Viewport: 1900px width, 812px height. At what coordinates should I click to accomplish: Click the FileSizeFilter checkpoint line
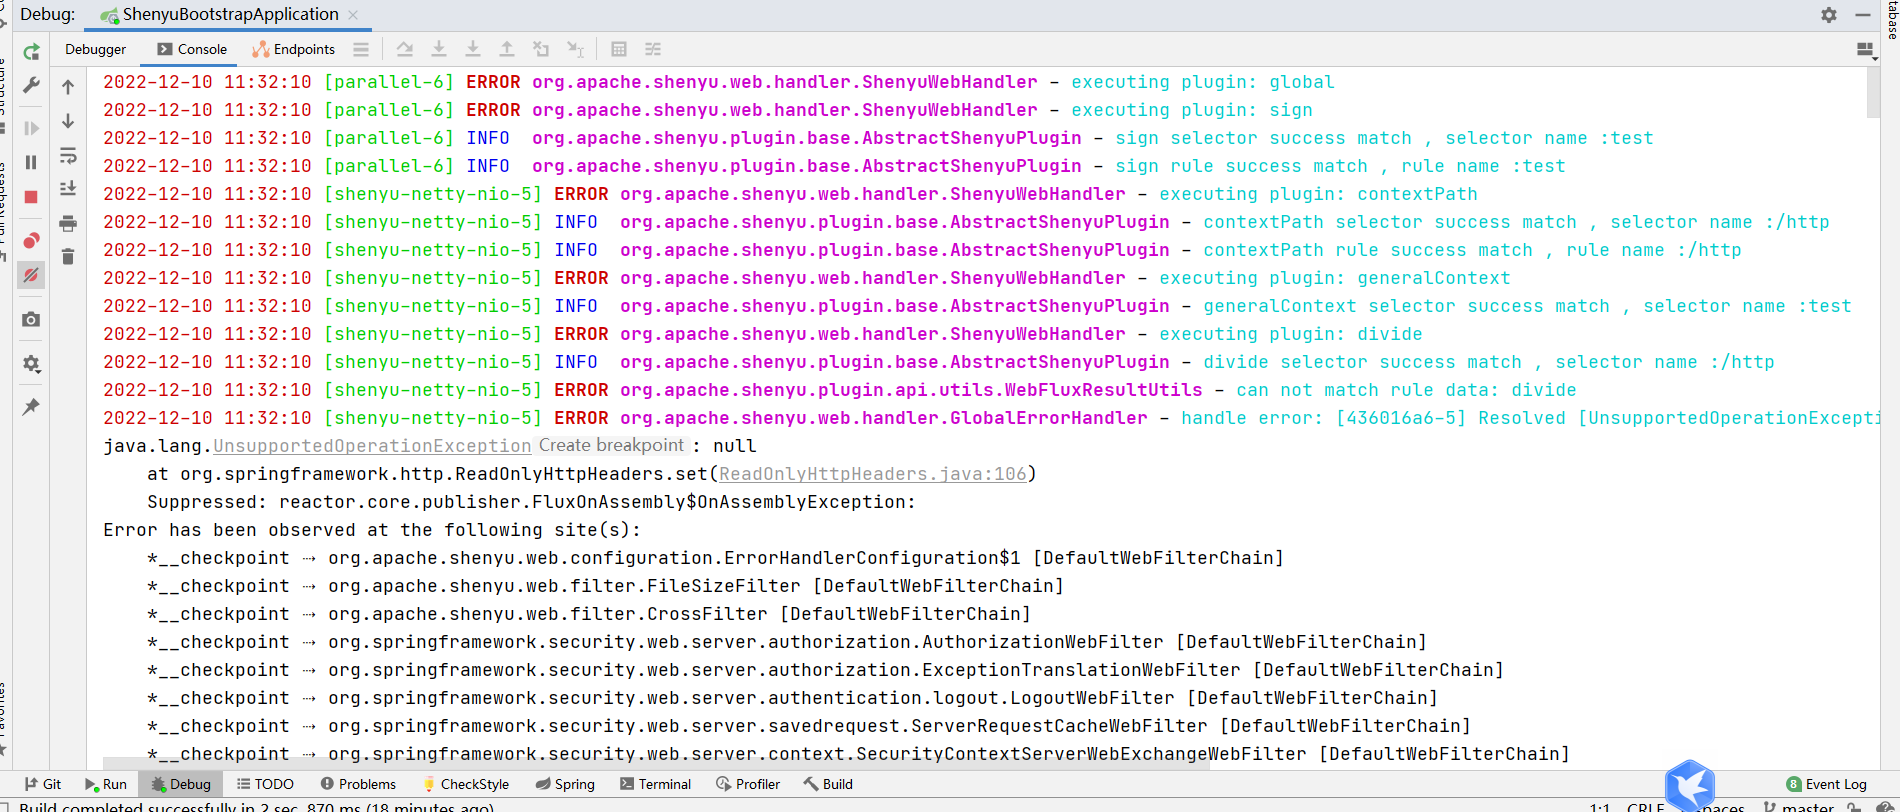click(605, 586)
